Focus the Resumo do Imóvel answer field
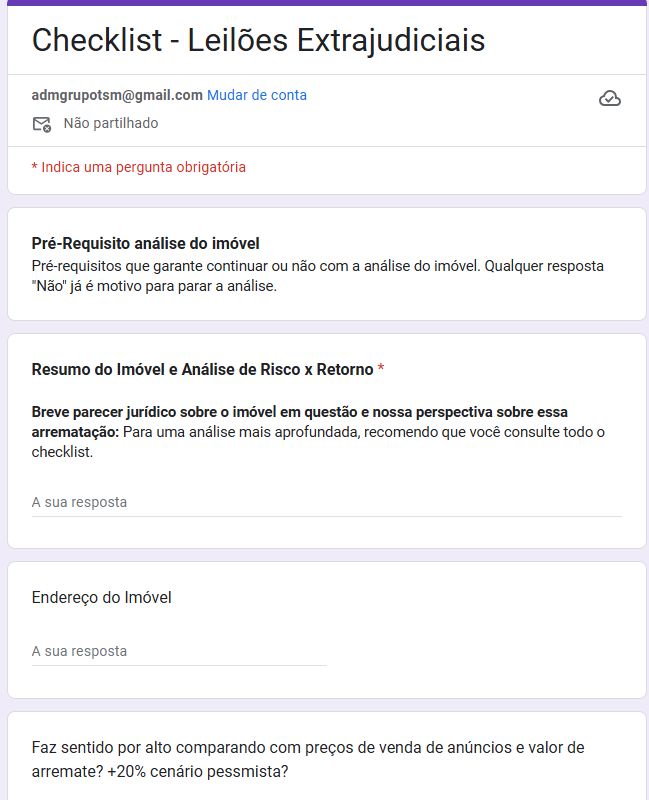649x800 pixels. pos(327,503)
